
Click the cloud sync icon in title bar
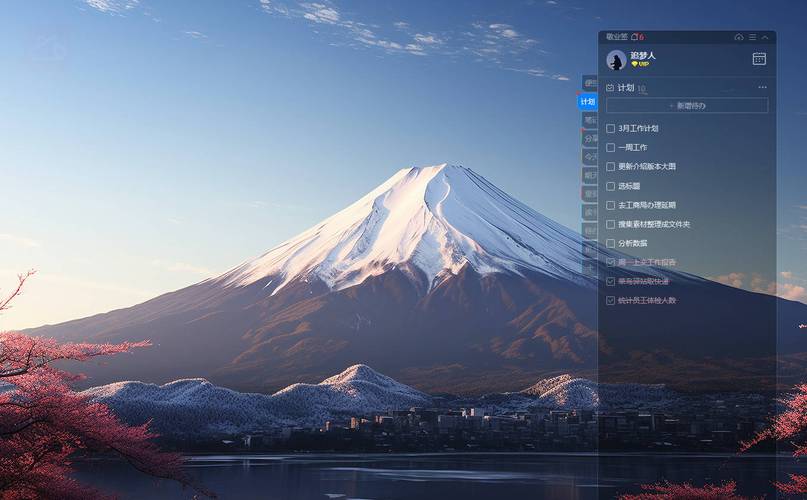point(739,37)
